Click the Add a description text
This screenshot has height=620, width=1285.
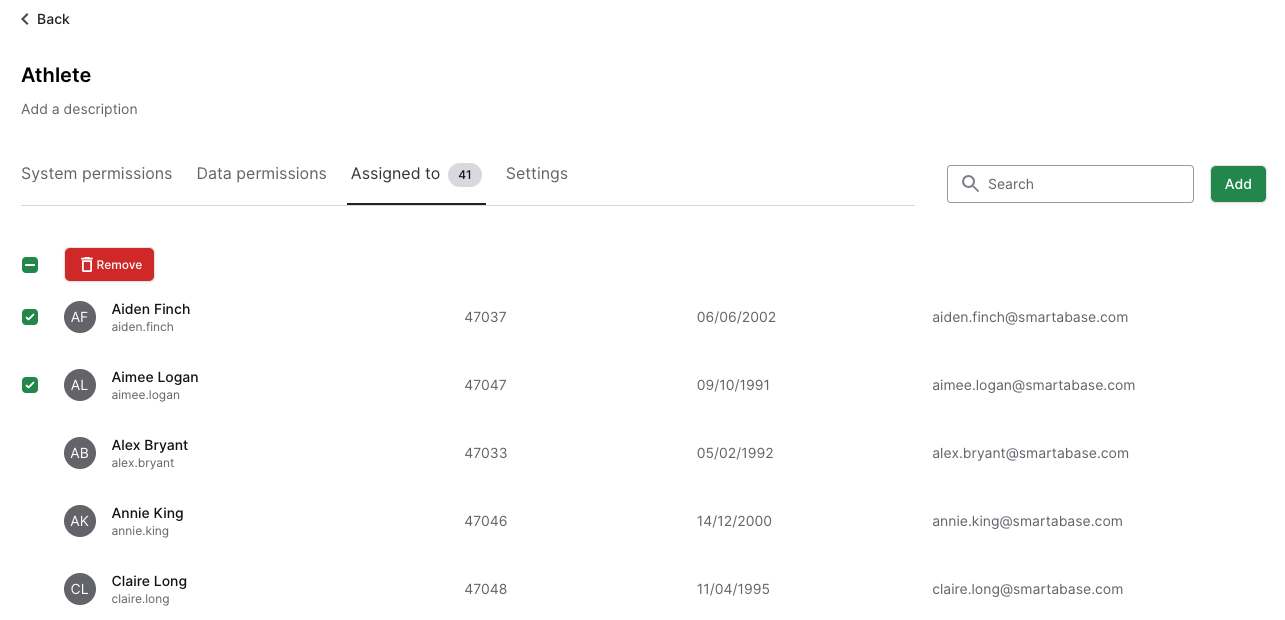tap(80, 109)
